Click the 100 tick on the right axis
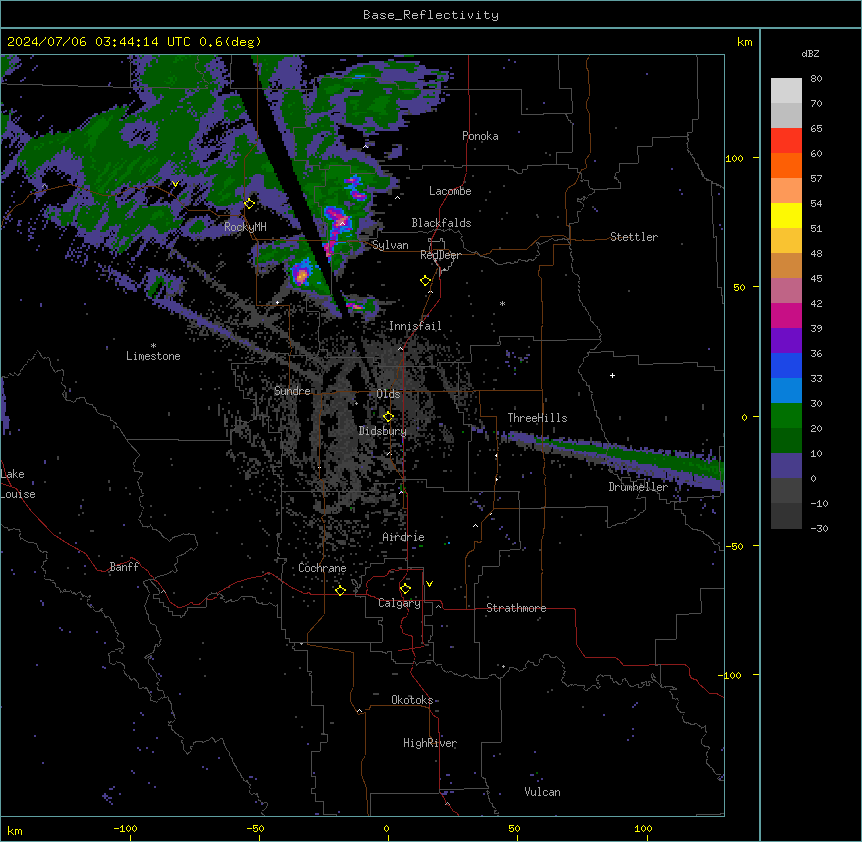This screenshot has width=862, height=842. [734, 158]
